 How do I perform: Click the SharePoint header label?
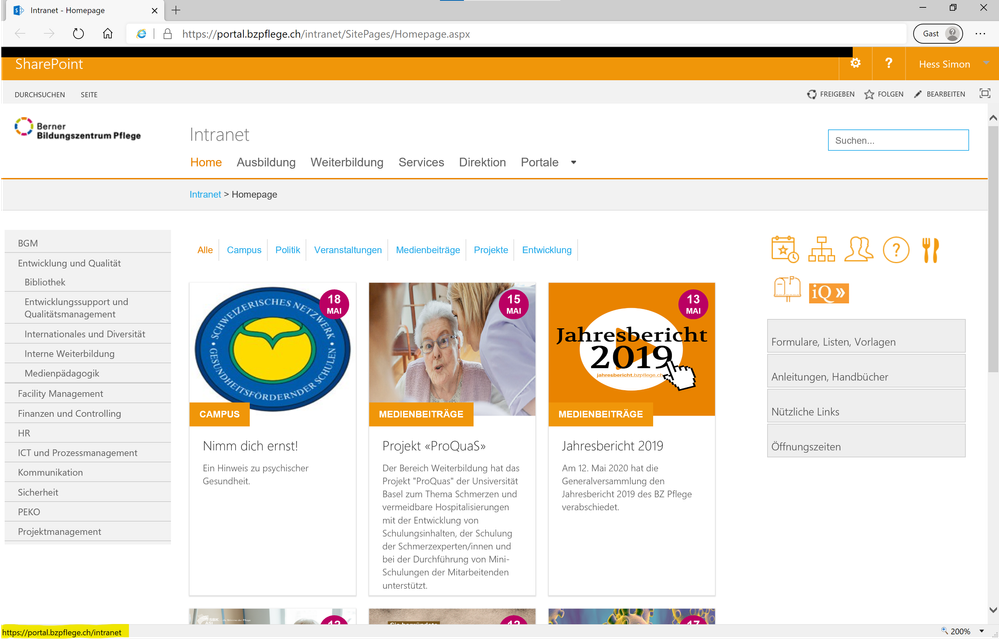pos(49,64)
